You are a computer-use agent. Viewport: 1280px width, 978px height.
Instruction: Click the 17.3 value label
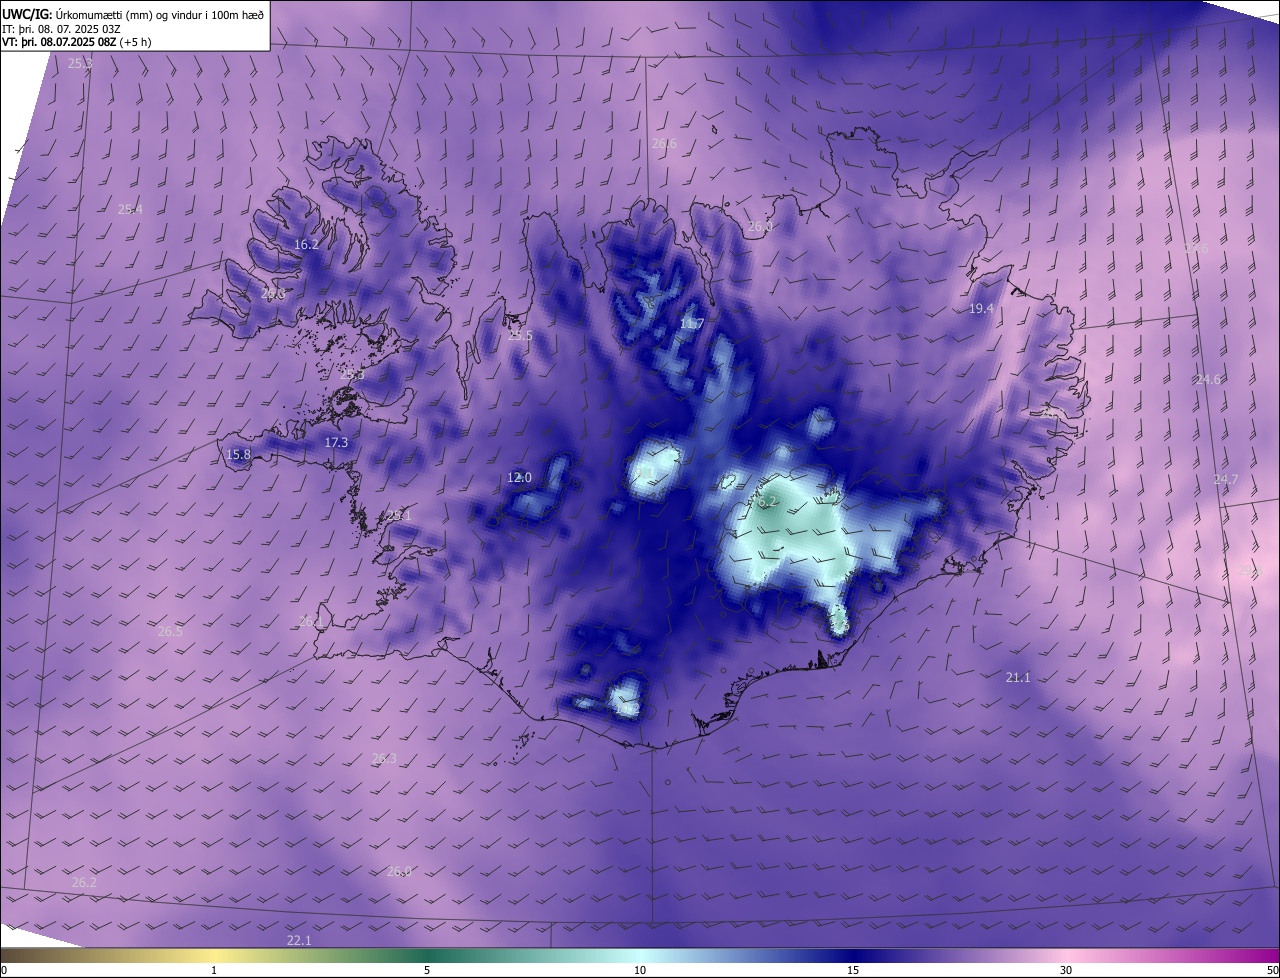[x=336, y=442]
